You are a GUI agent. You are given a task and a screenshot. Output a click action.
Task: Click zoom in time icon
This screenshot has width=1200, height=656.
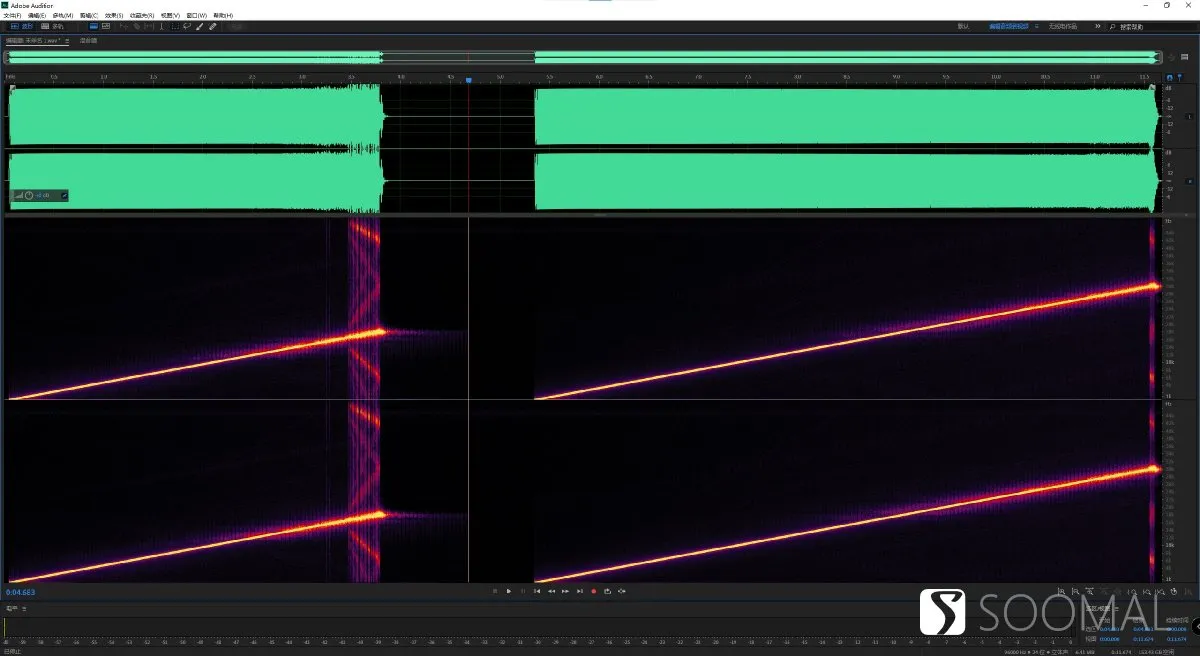1090,591
